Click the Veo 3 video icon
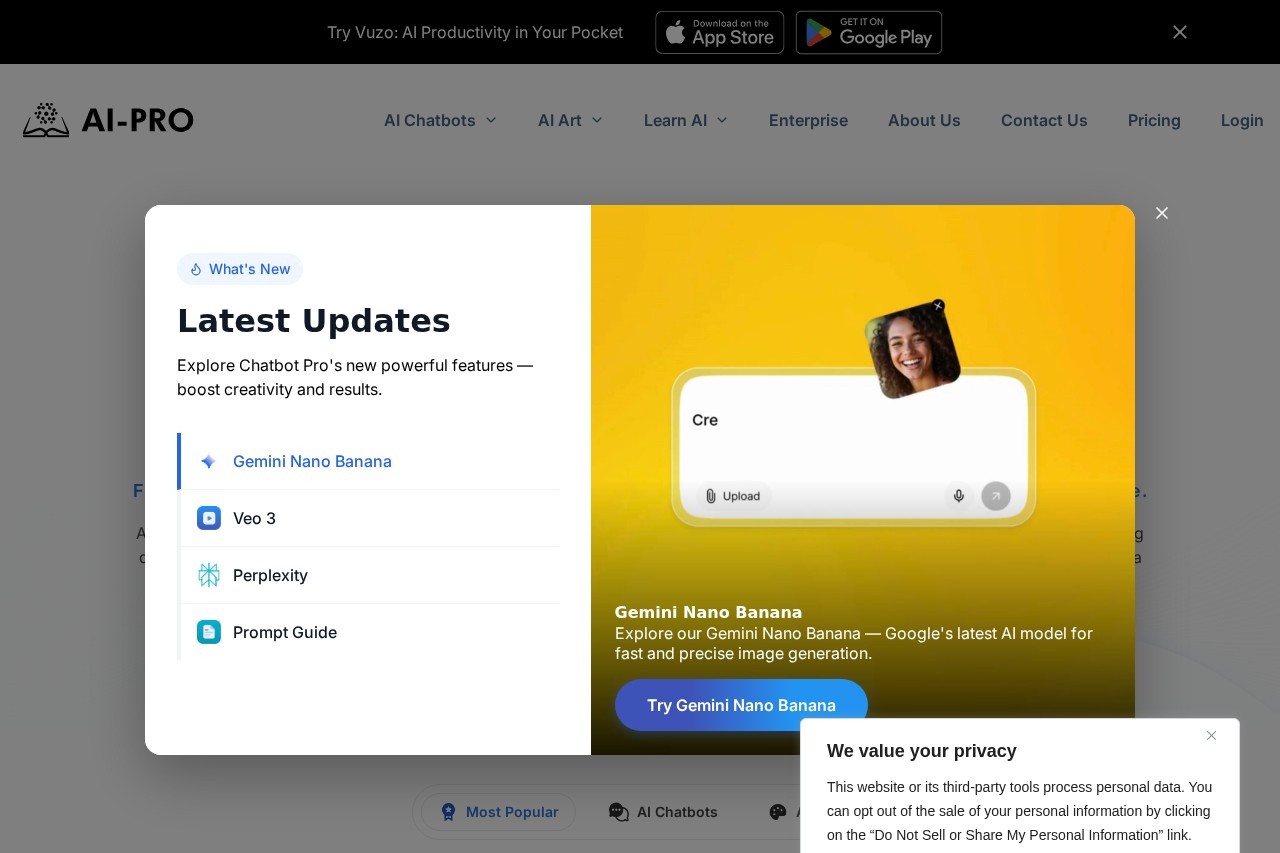This screenshot has width=1280, height=853. 208,518
